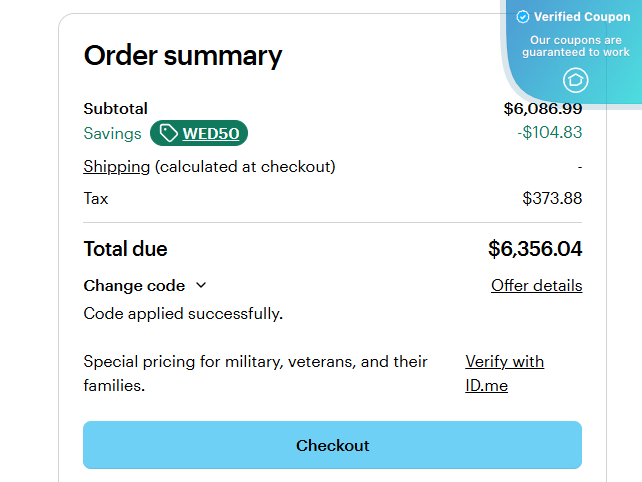
Task: Click the savings amount -$104.83
Action: click(548, 132)
